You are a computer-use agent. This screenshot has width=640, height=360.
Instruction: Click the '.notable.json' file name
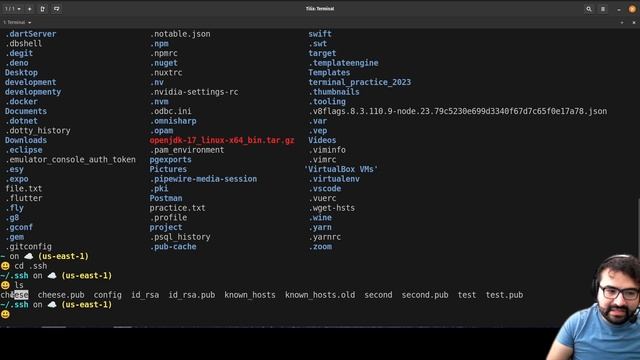point(180,34)
